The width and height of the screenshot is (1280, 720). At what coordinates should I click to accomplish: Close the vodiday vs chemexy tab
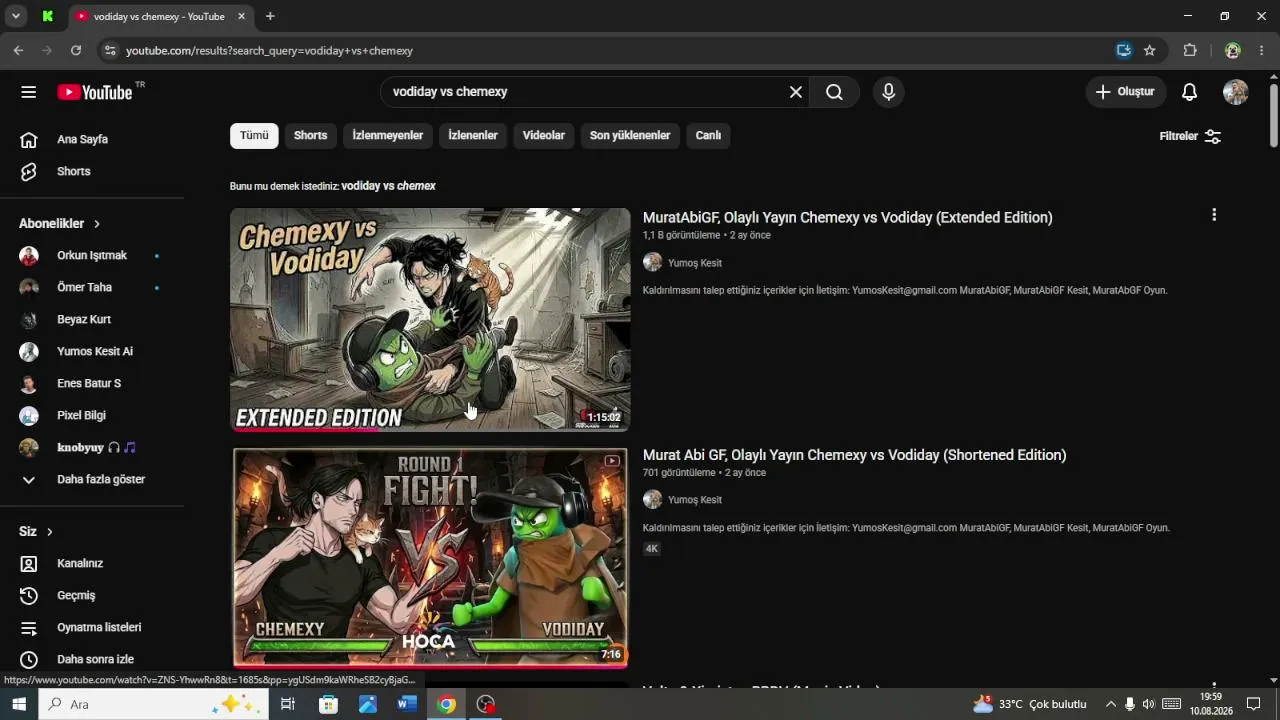point(243,16)
